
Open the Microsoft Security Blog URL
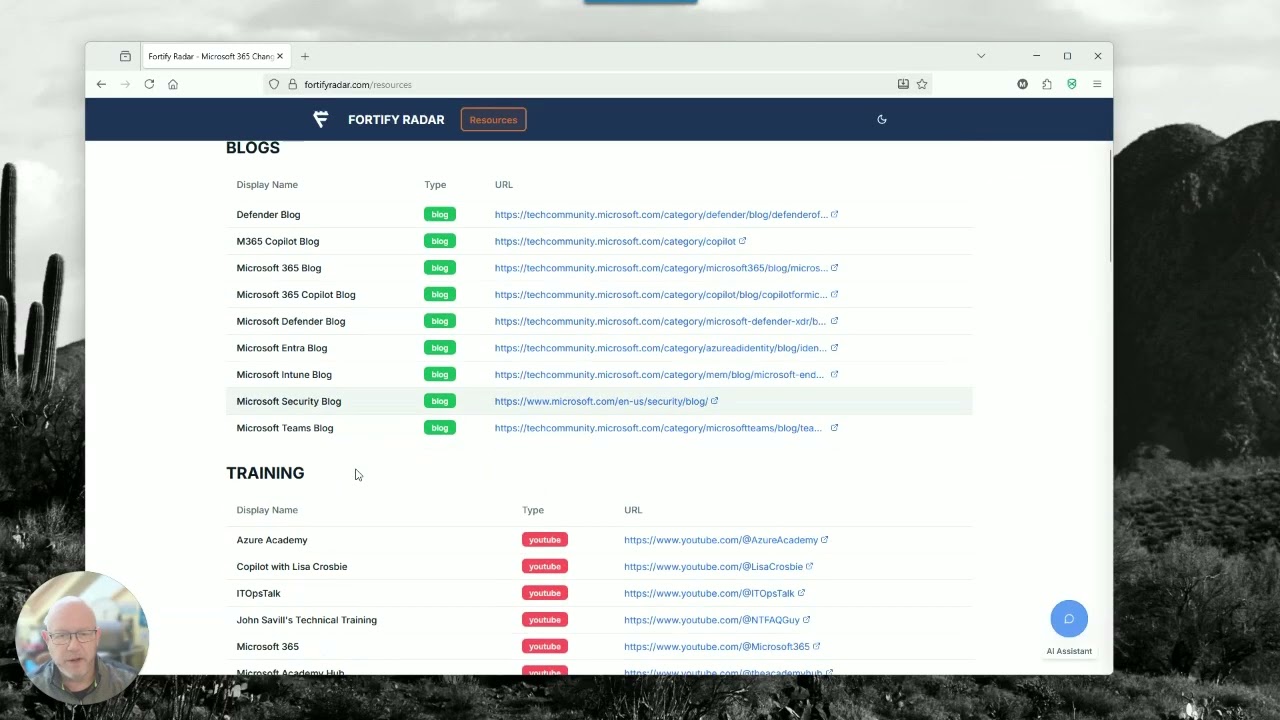pyautogui.click(x=606, y=401)
